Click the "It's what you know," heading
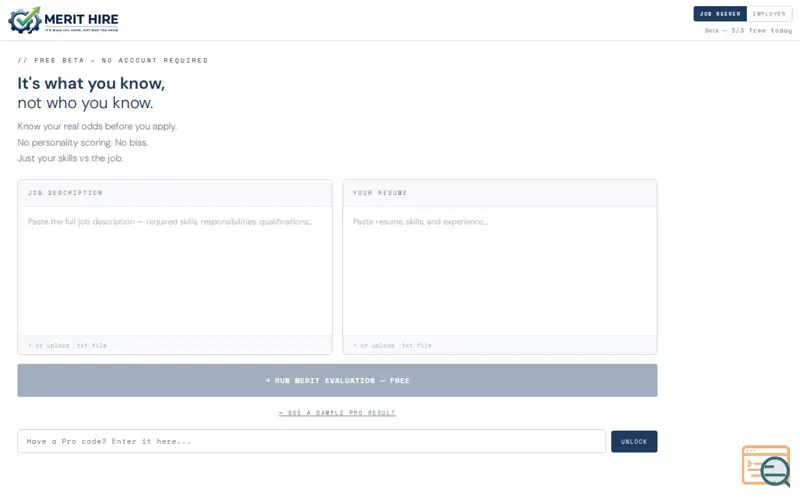The image size is (800, 500). pos(91,83)
